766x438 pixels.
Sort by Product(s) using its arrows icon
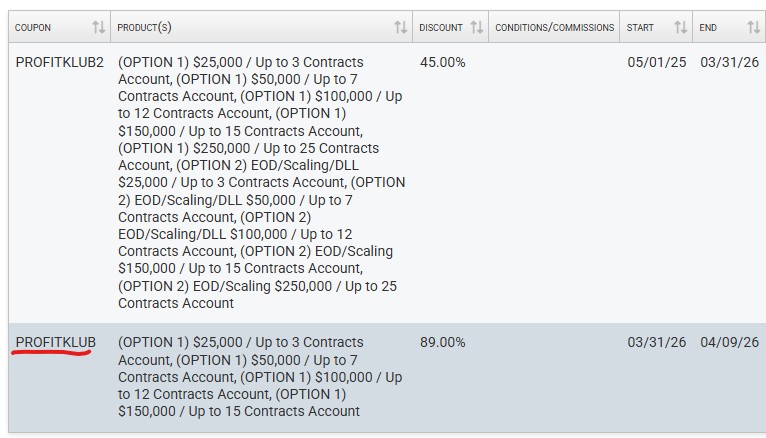[x=400, y=28]
